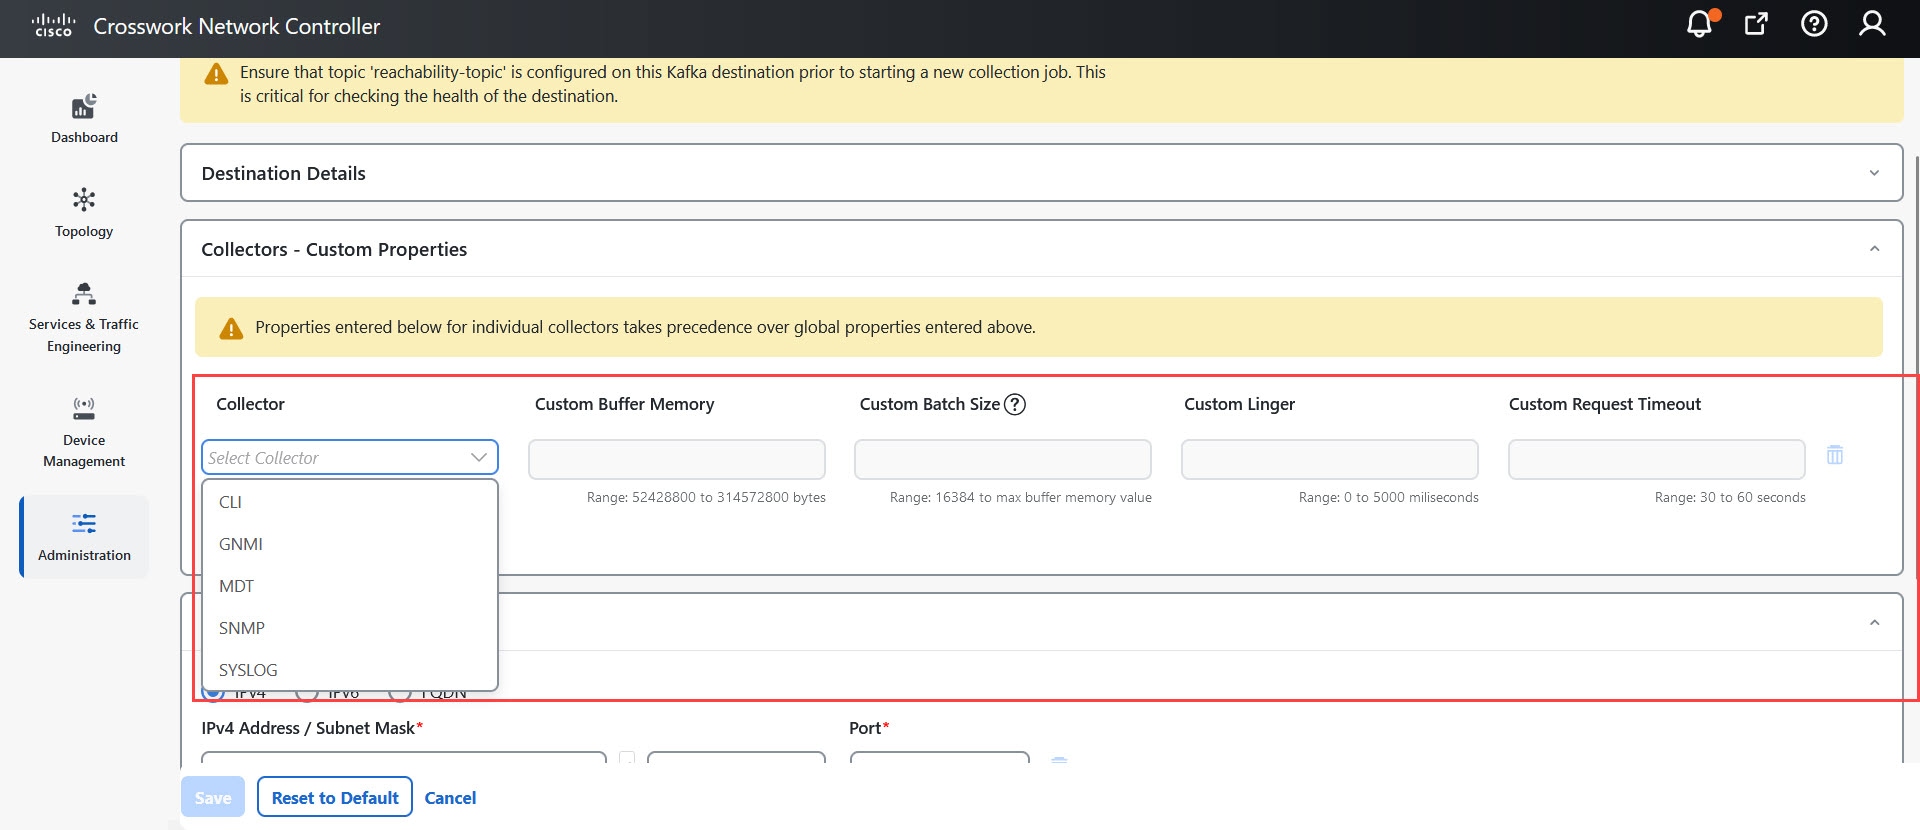Open the Select Collector dropdown
1920x830 pixels.
coord(350,457)
